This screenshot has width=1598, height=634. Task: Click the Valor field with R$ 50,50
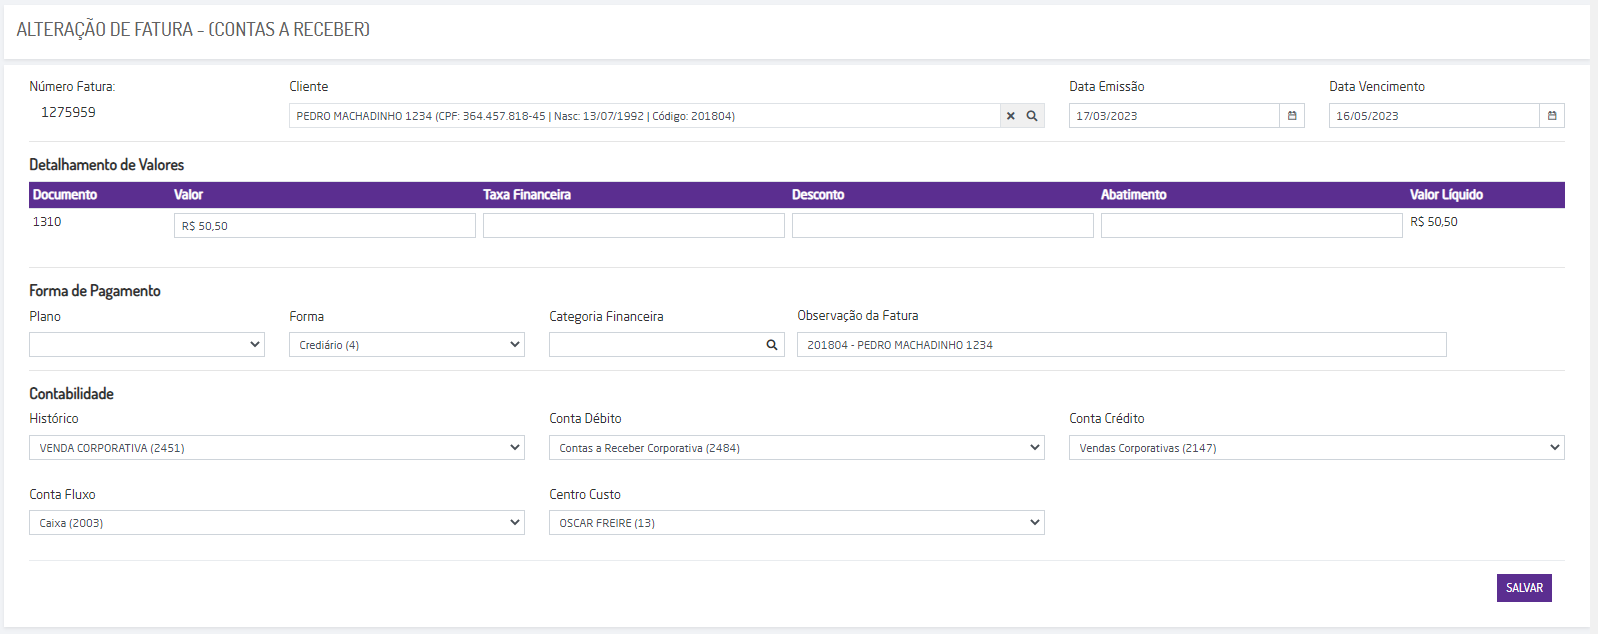[325, 226]
